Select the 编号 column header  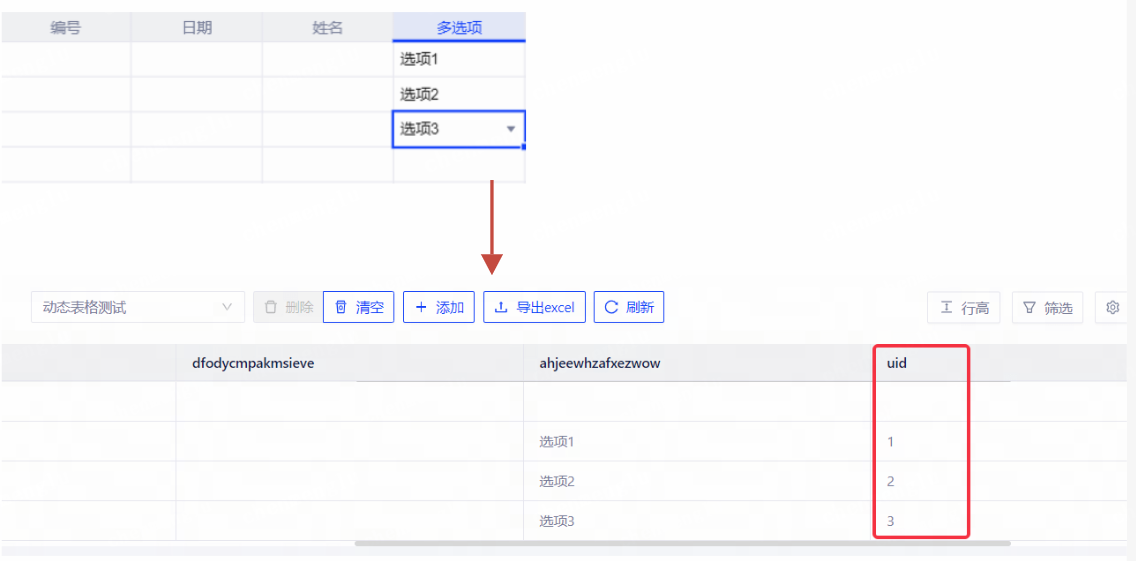point(66,28)
